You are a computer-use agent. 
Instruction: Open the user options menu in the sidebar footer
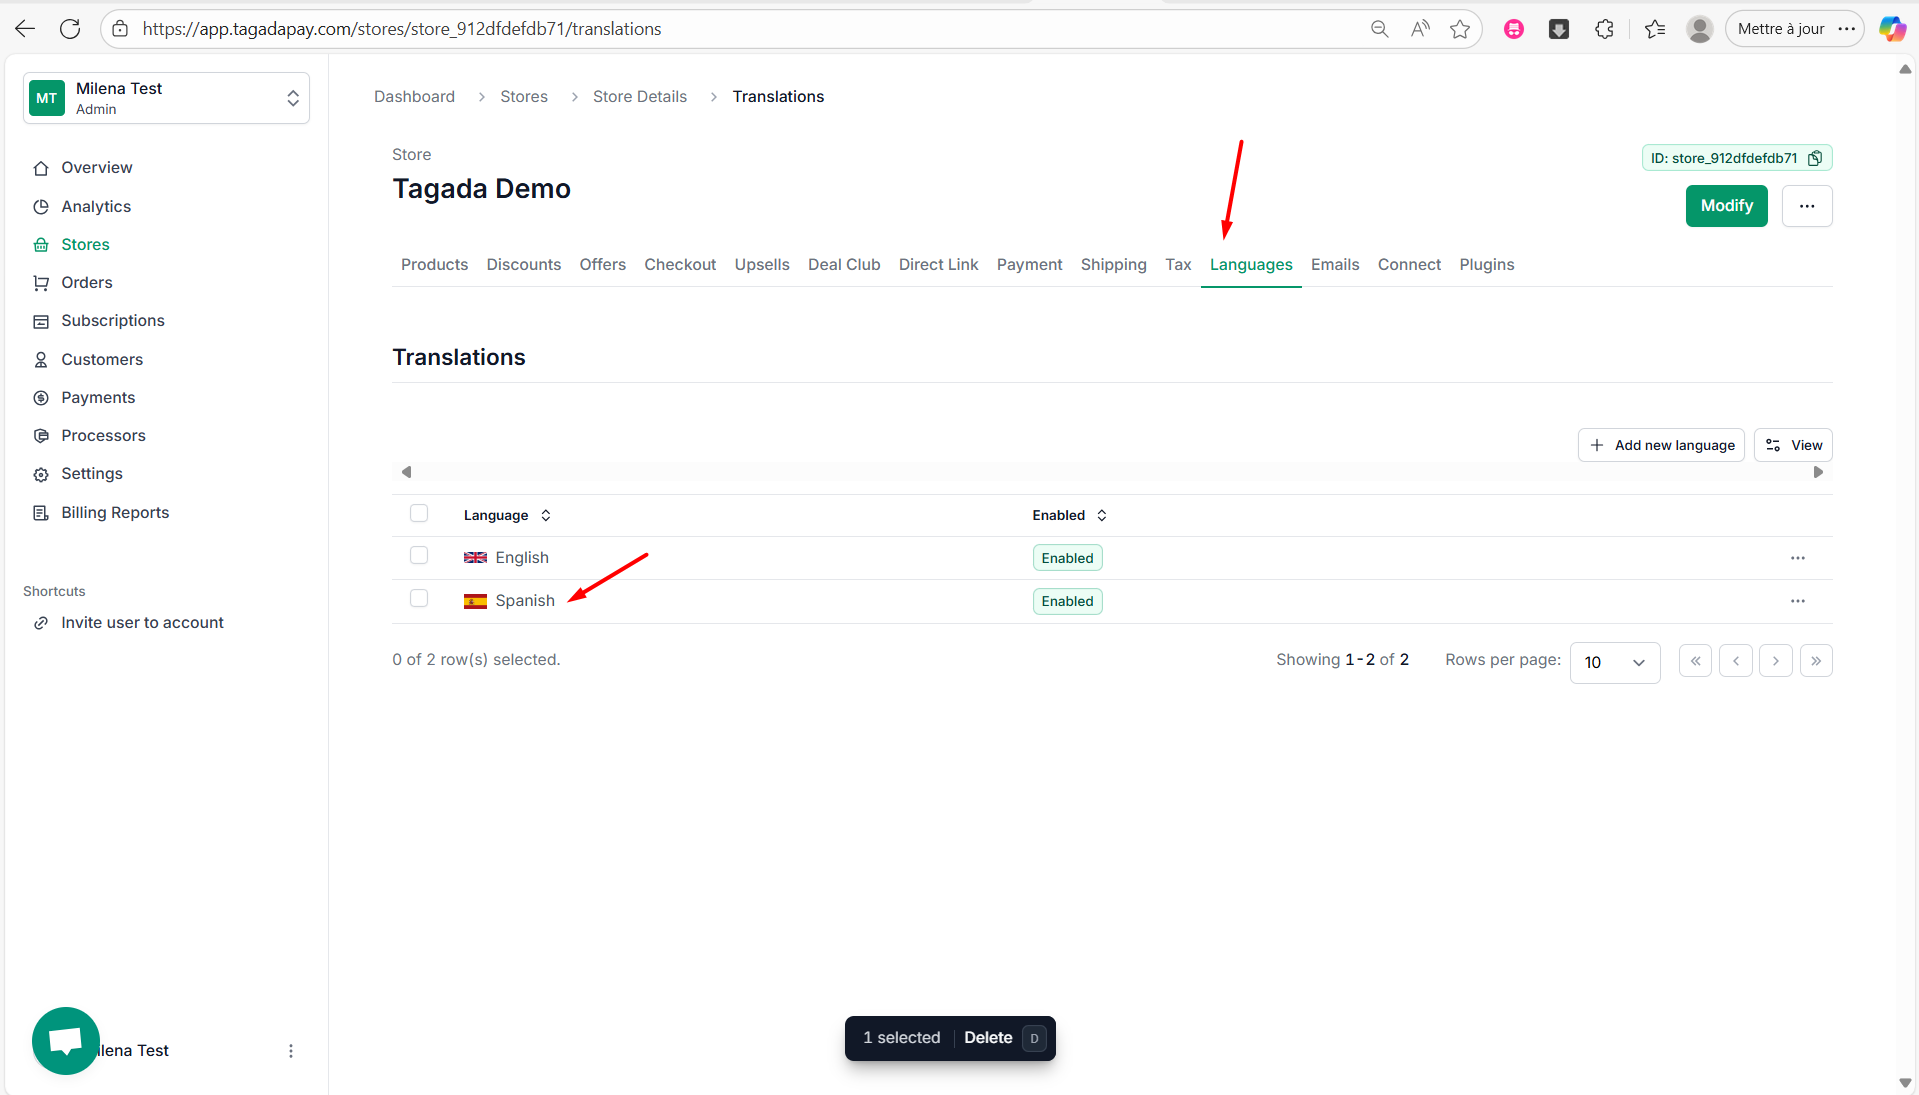click(291, 1051)
